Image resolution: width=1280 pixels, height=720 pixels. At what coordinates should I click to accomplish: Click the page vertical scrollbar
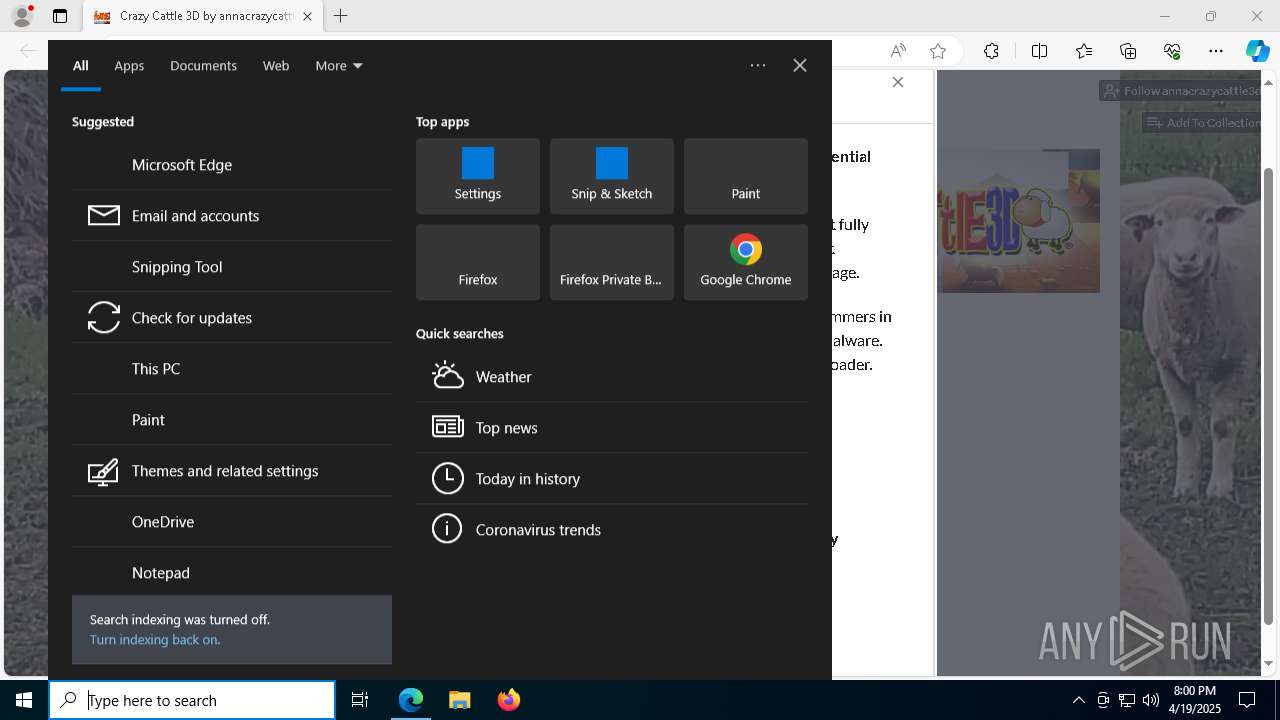1269,395
